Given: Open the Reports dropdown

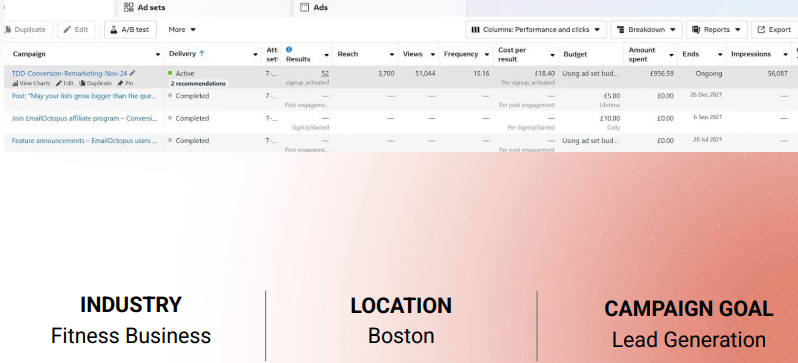Looking at the screenshot, I should [717, 30].
